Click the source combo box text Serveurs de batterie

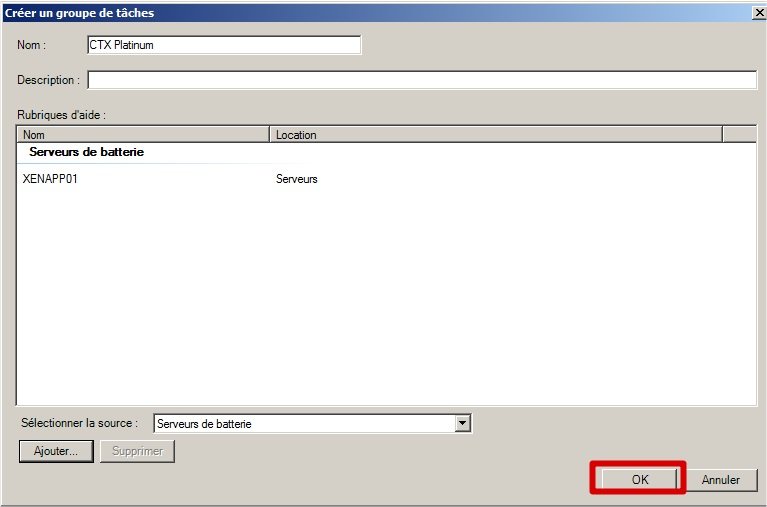[x=303, y=423]
